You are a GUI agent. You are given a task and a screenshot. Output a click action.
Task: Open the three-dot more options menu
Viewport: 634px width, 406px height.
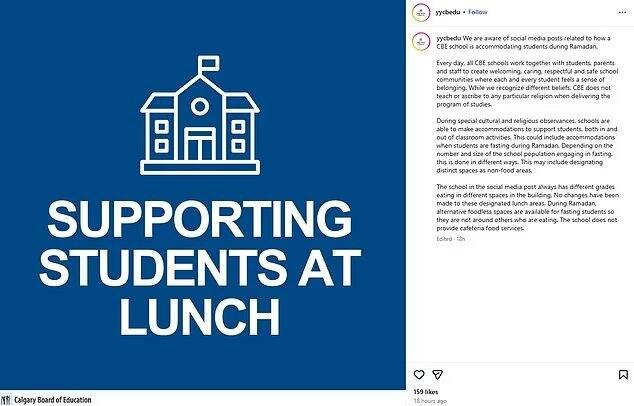622,13
